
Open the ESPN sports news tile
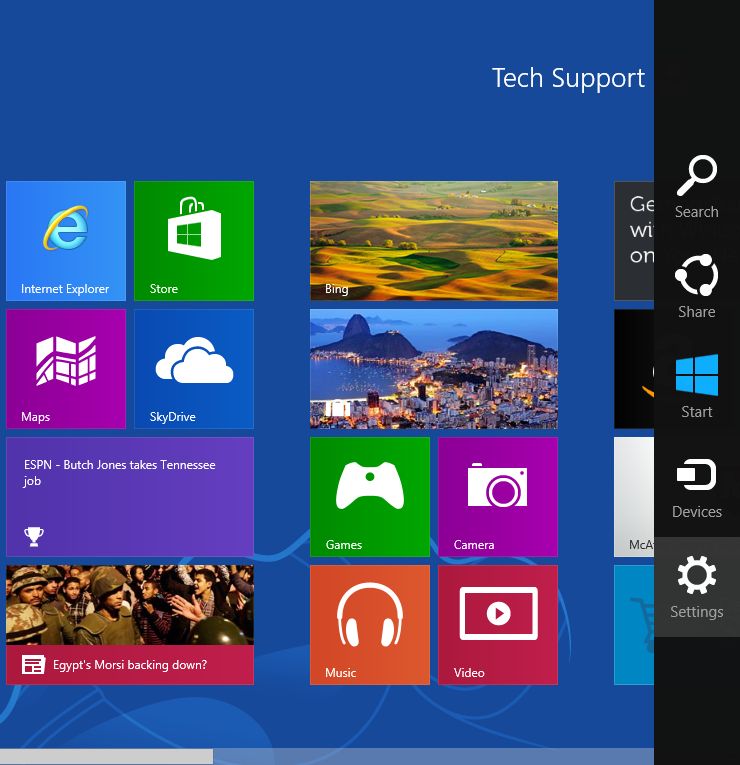130,497
